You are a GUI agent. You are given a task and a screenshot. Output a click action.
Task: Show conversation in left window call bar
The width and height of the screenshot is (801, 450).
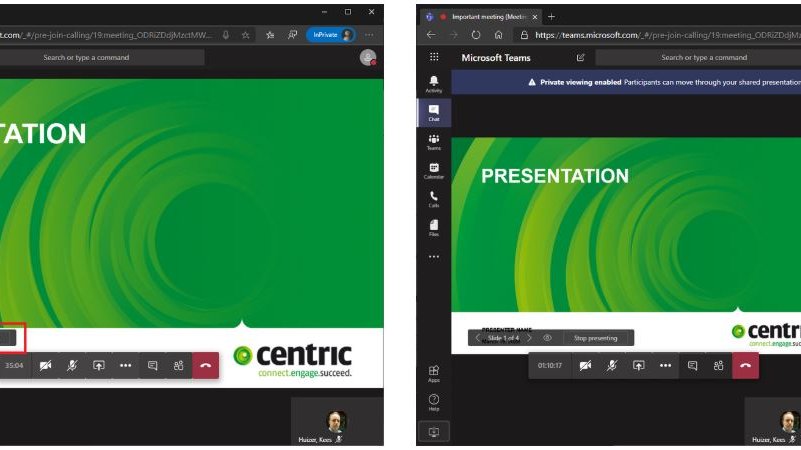(x=152, y=365)
